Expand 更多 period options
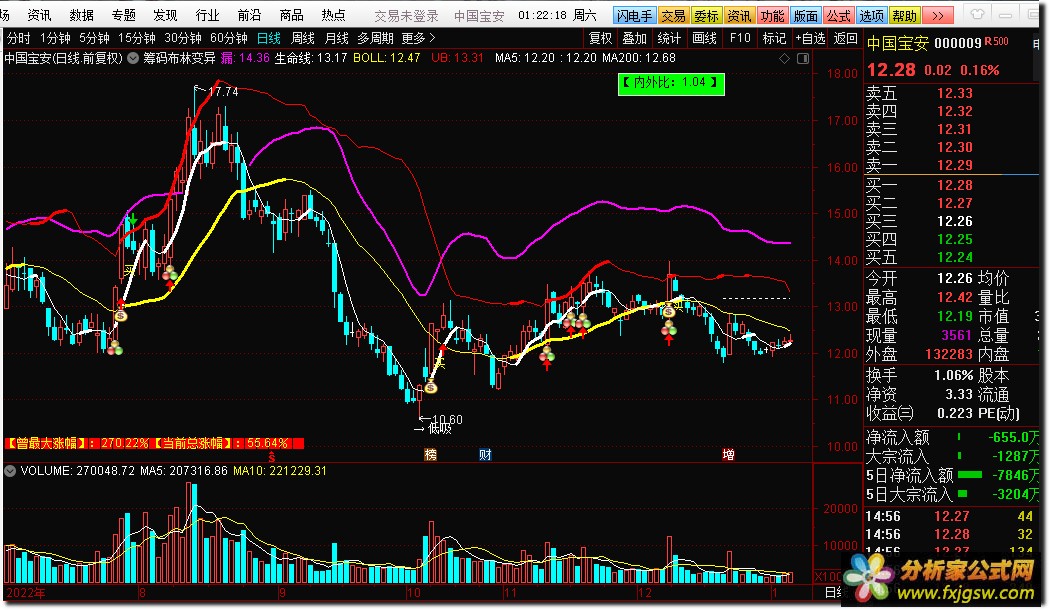The width and height of the screenshot is (1051, 610). point(418,38)
